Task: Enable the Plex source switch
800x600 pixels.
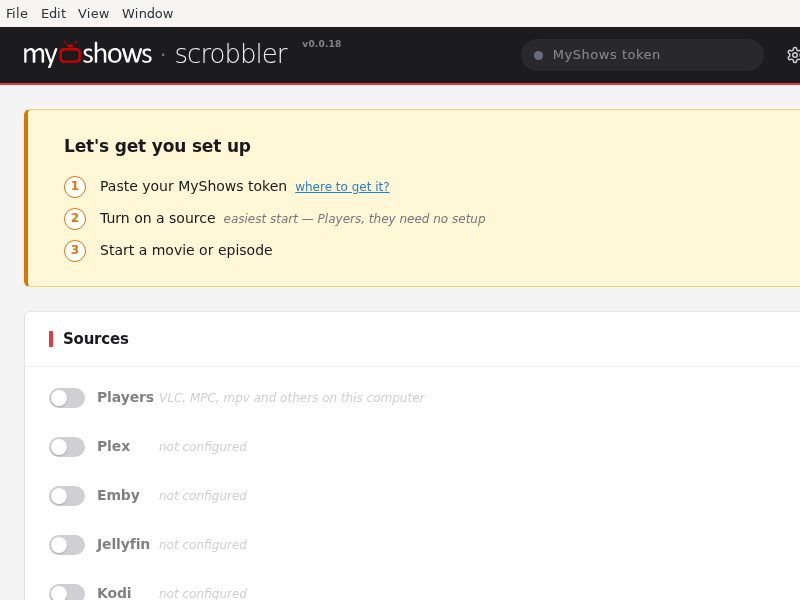Action: pyautogui.click(x=67, y=447)
